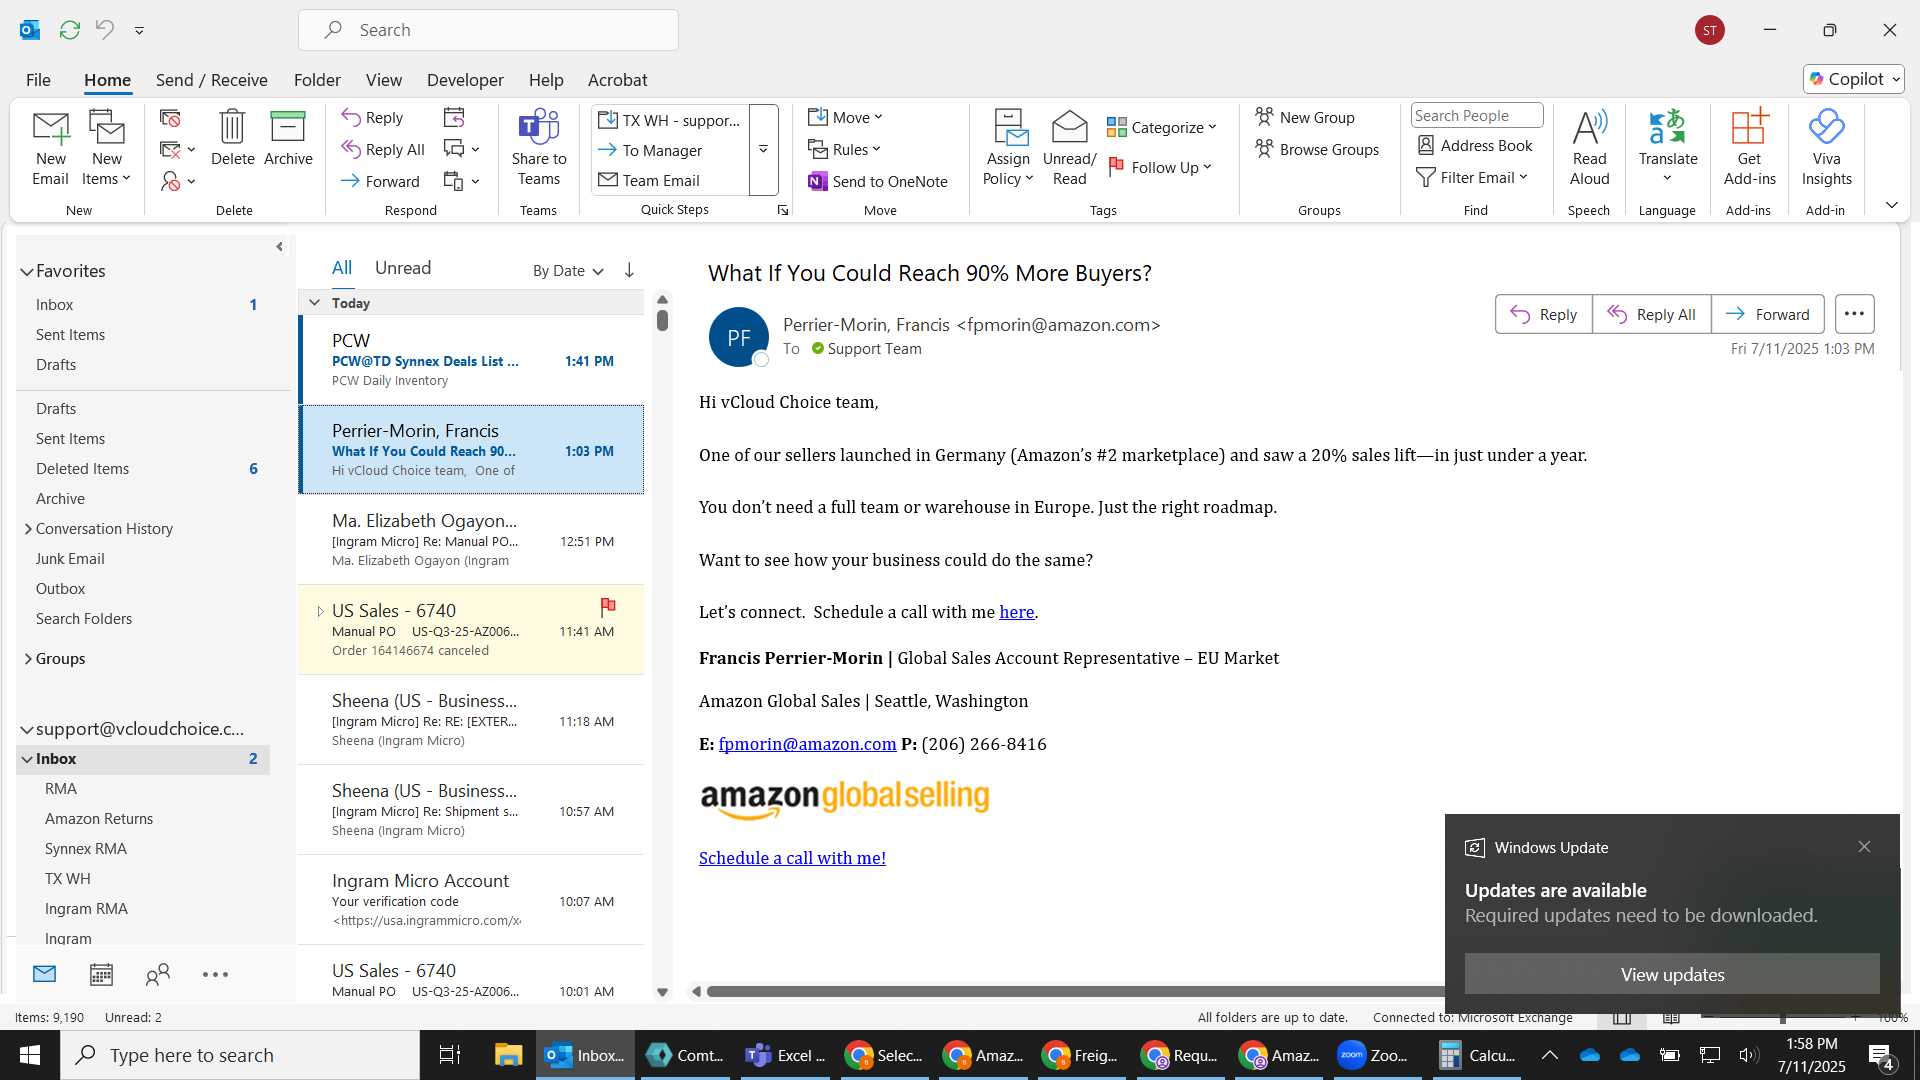The width and height of the screenshot is (1920, 1080).
Task: Open Zoom from the taskbar
Action: click(x=1375, y=1055)
